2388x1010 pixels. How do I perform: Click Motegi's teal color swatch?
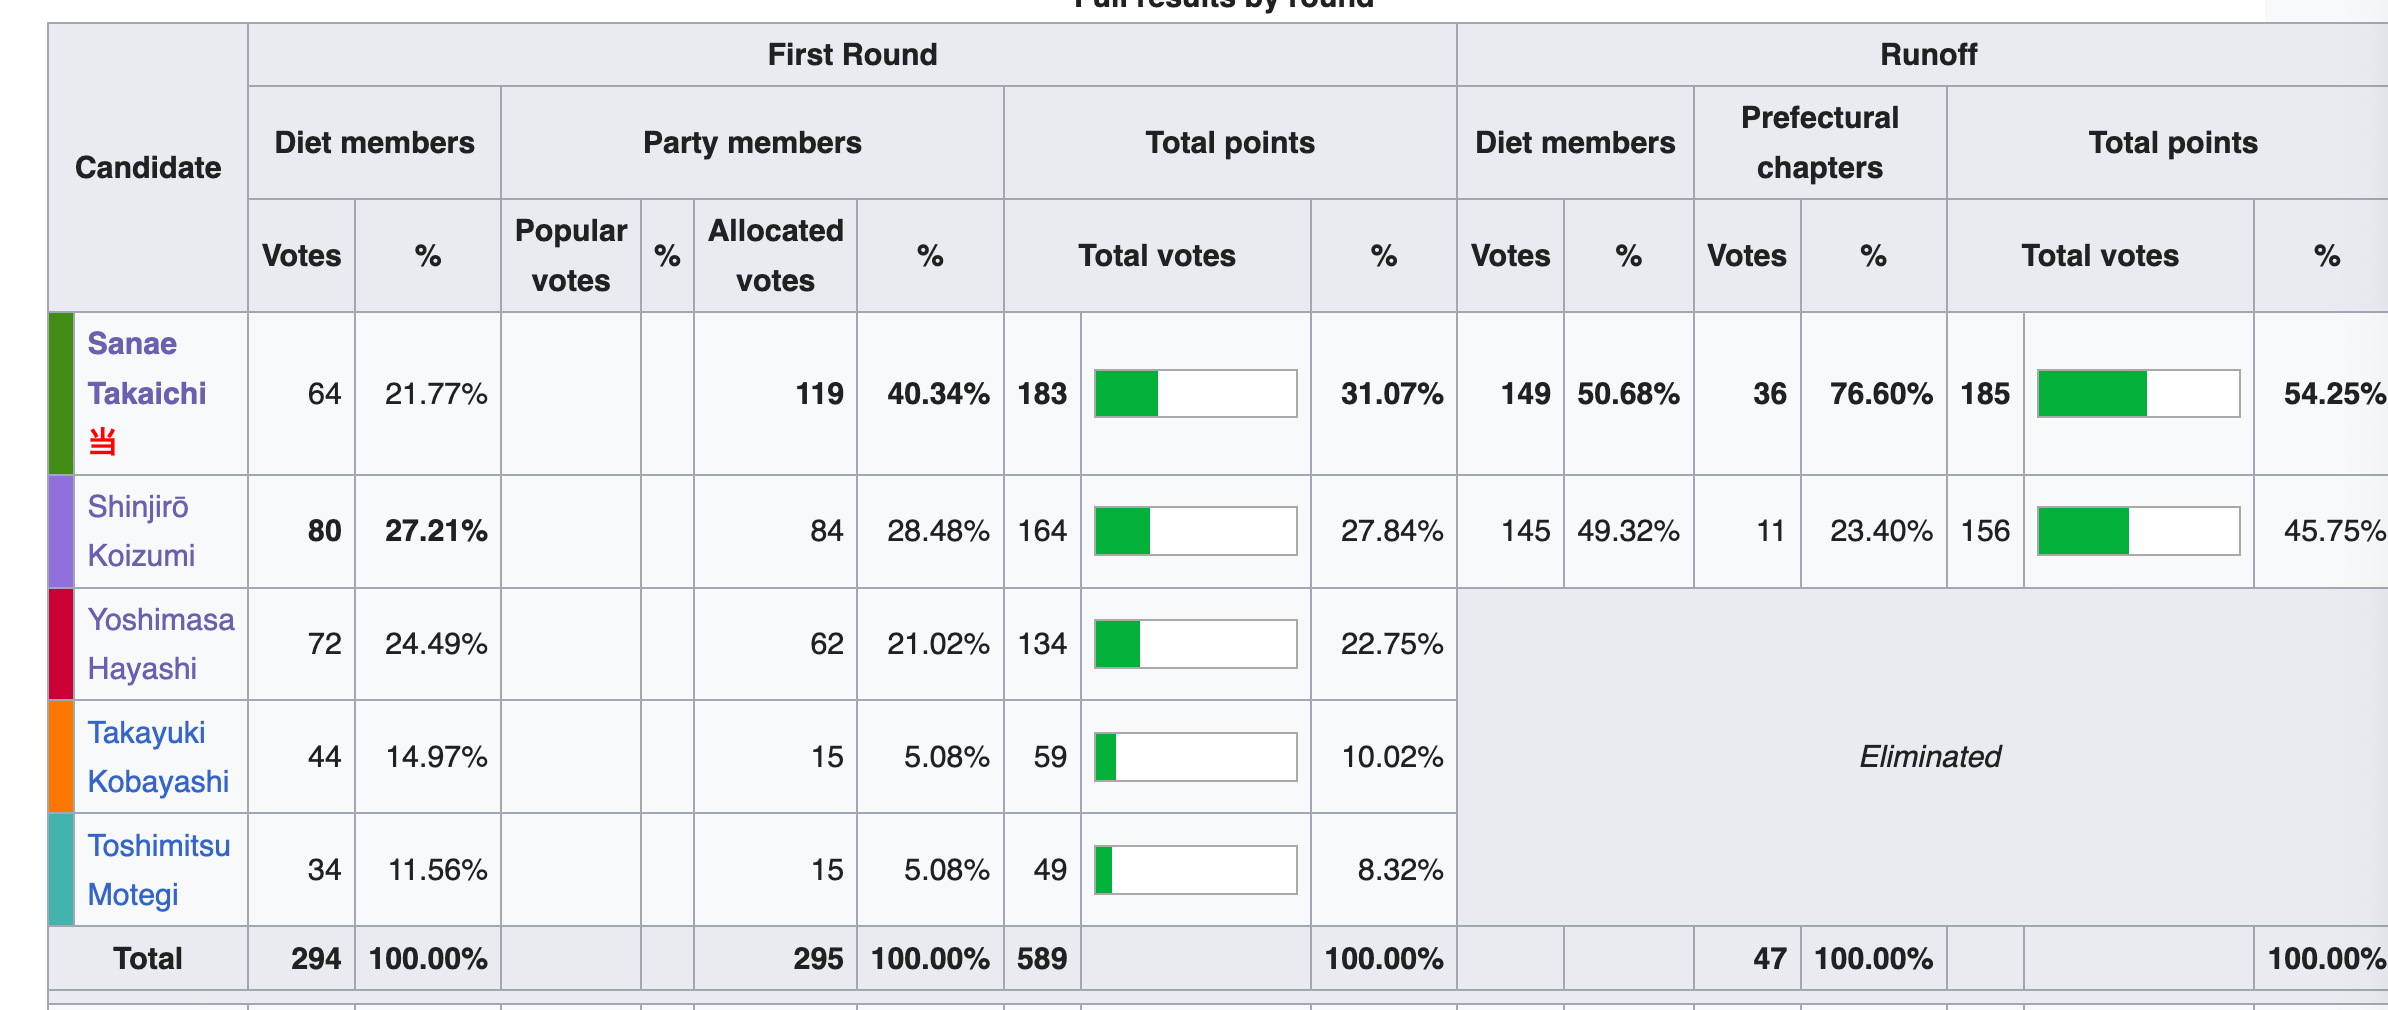(61, 870)
